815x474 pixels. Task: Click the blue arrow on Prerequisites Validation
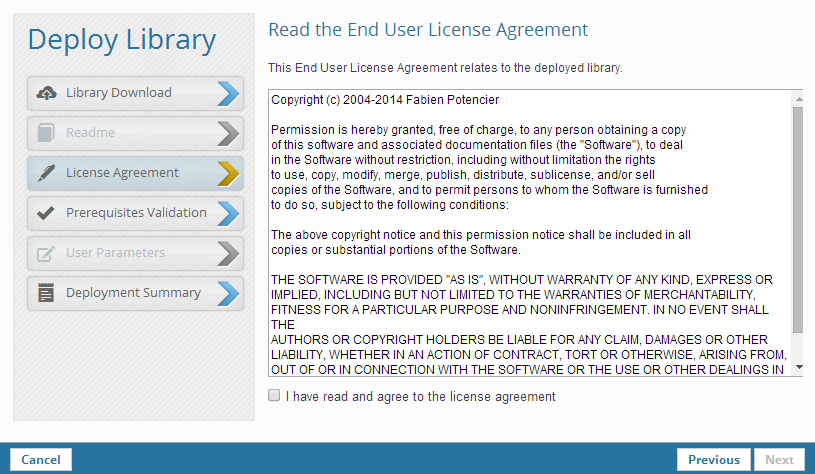pyautogui.click(x=228, y=213)
